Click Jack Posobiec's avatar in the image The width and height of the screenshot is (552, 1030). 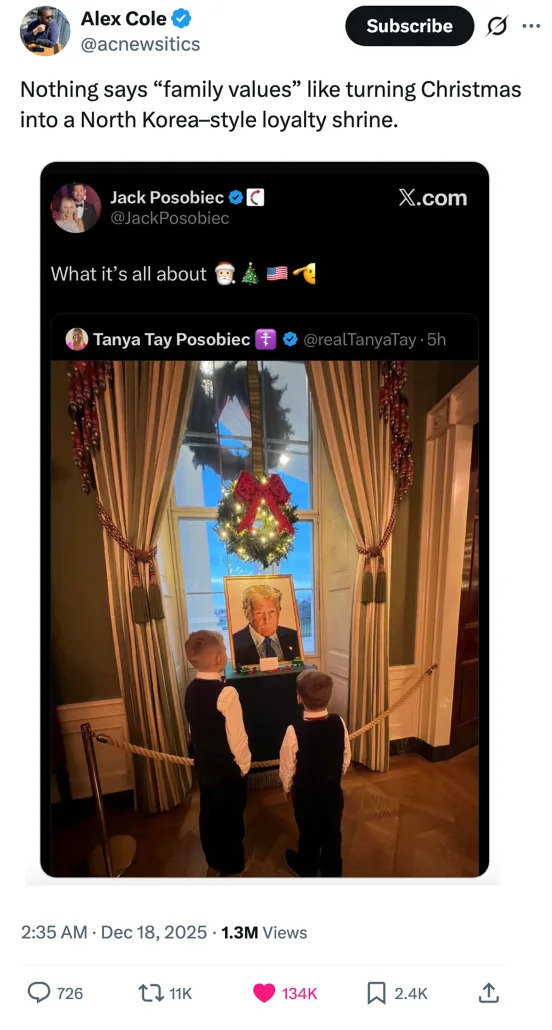(76, 208)
